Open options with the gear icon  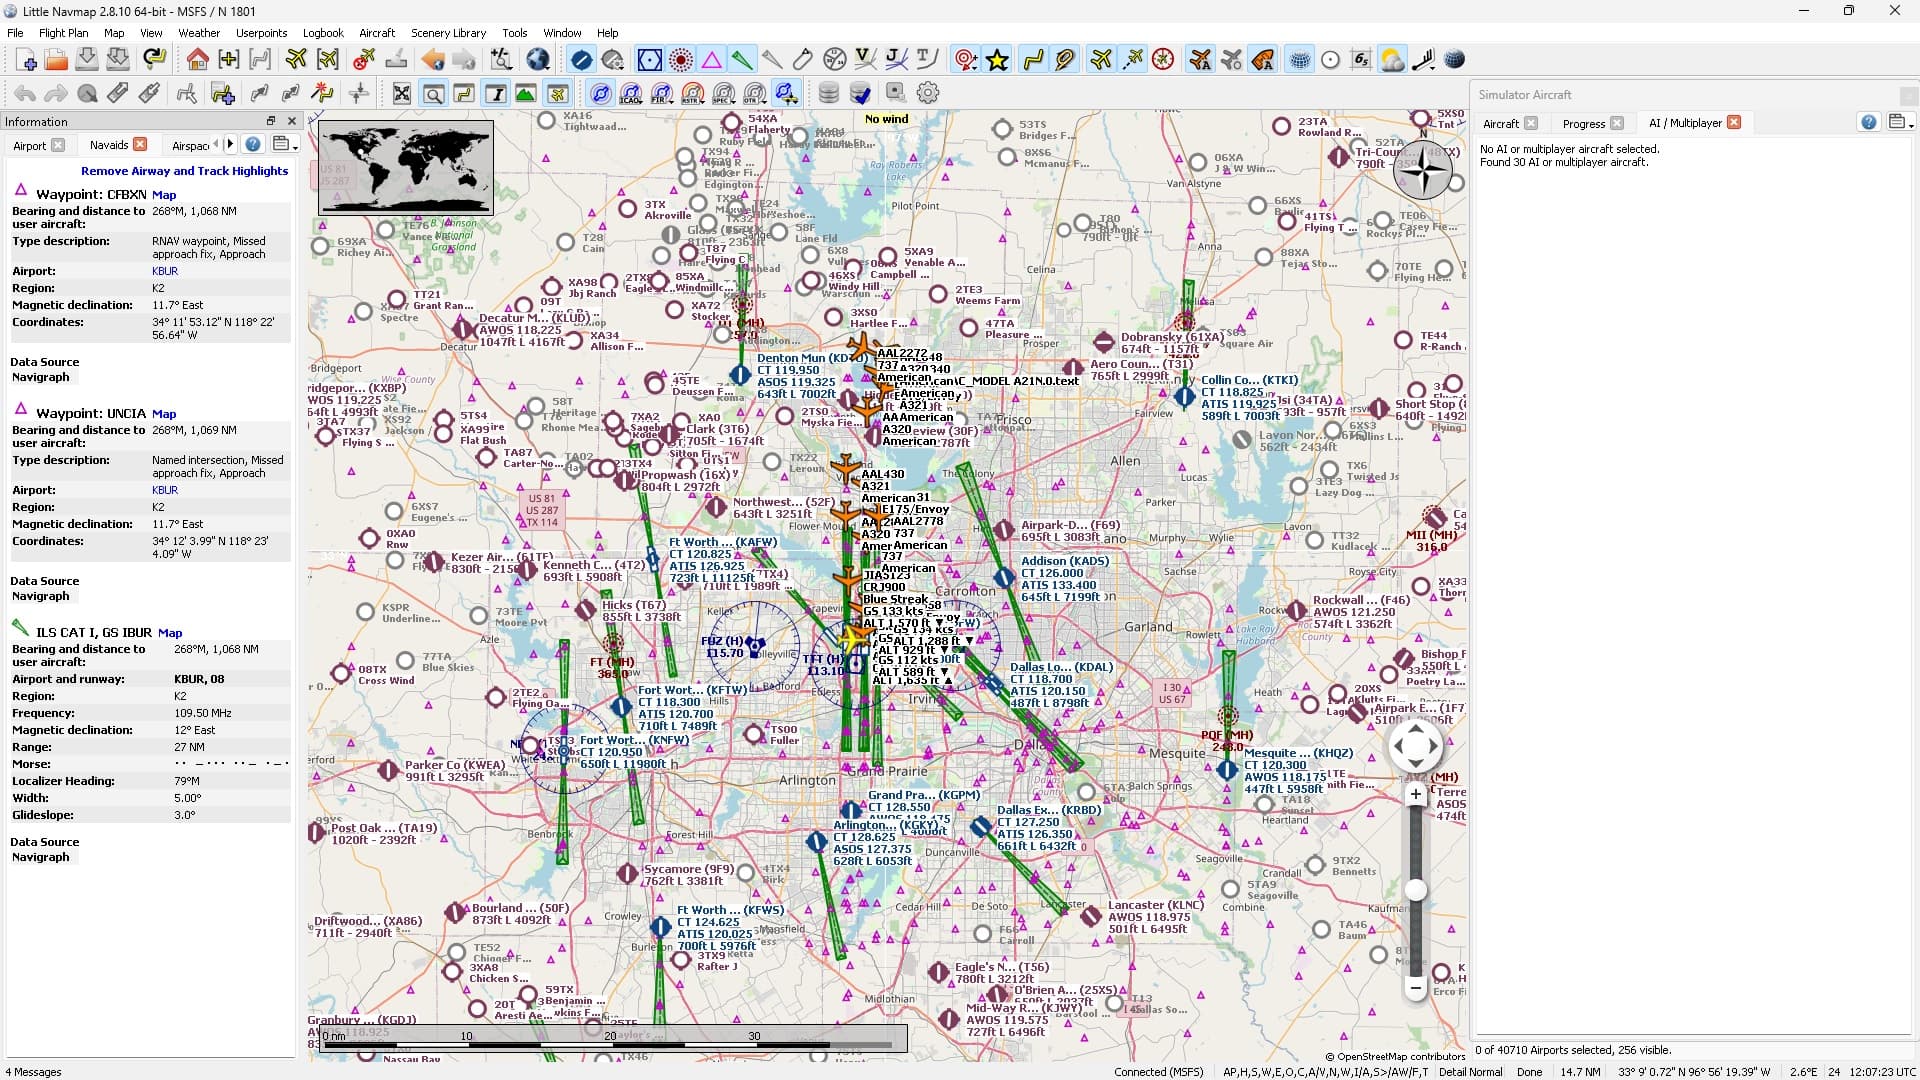pos(928,93)
